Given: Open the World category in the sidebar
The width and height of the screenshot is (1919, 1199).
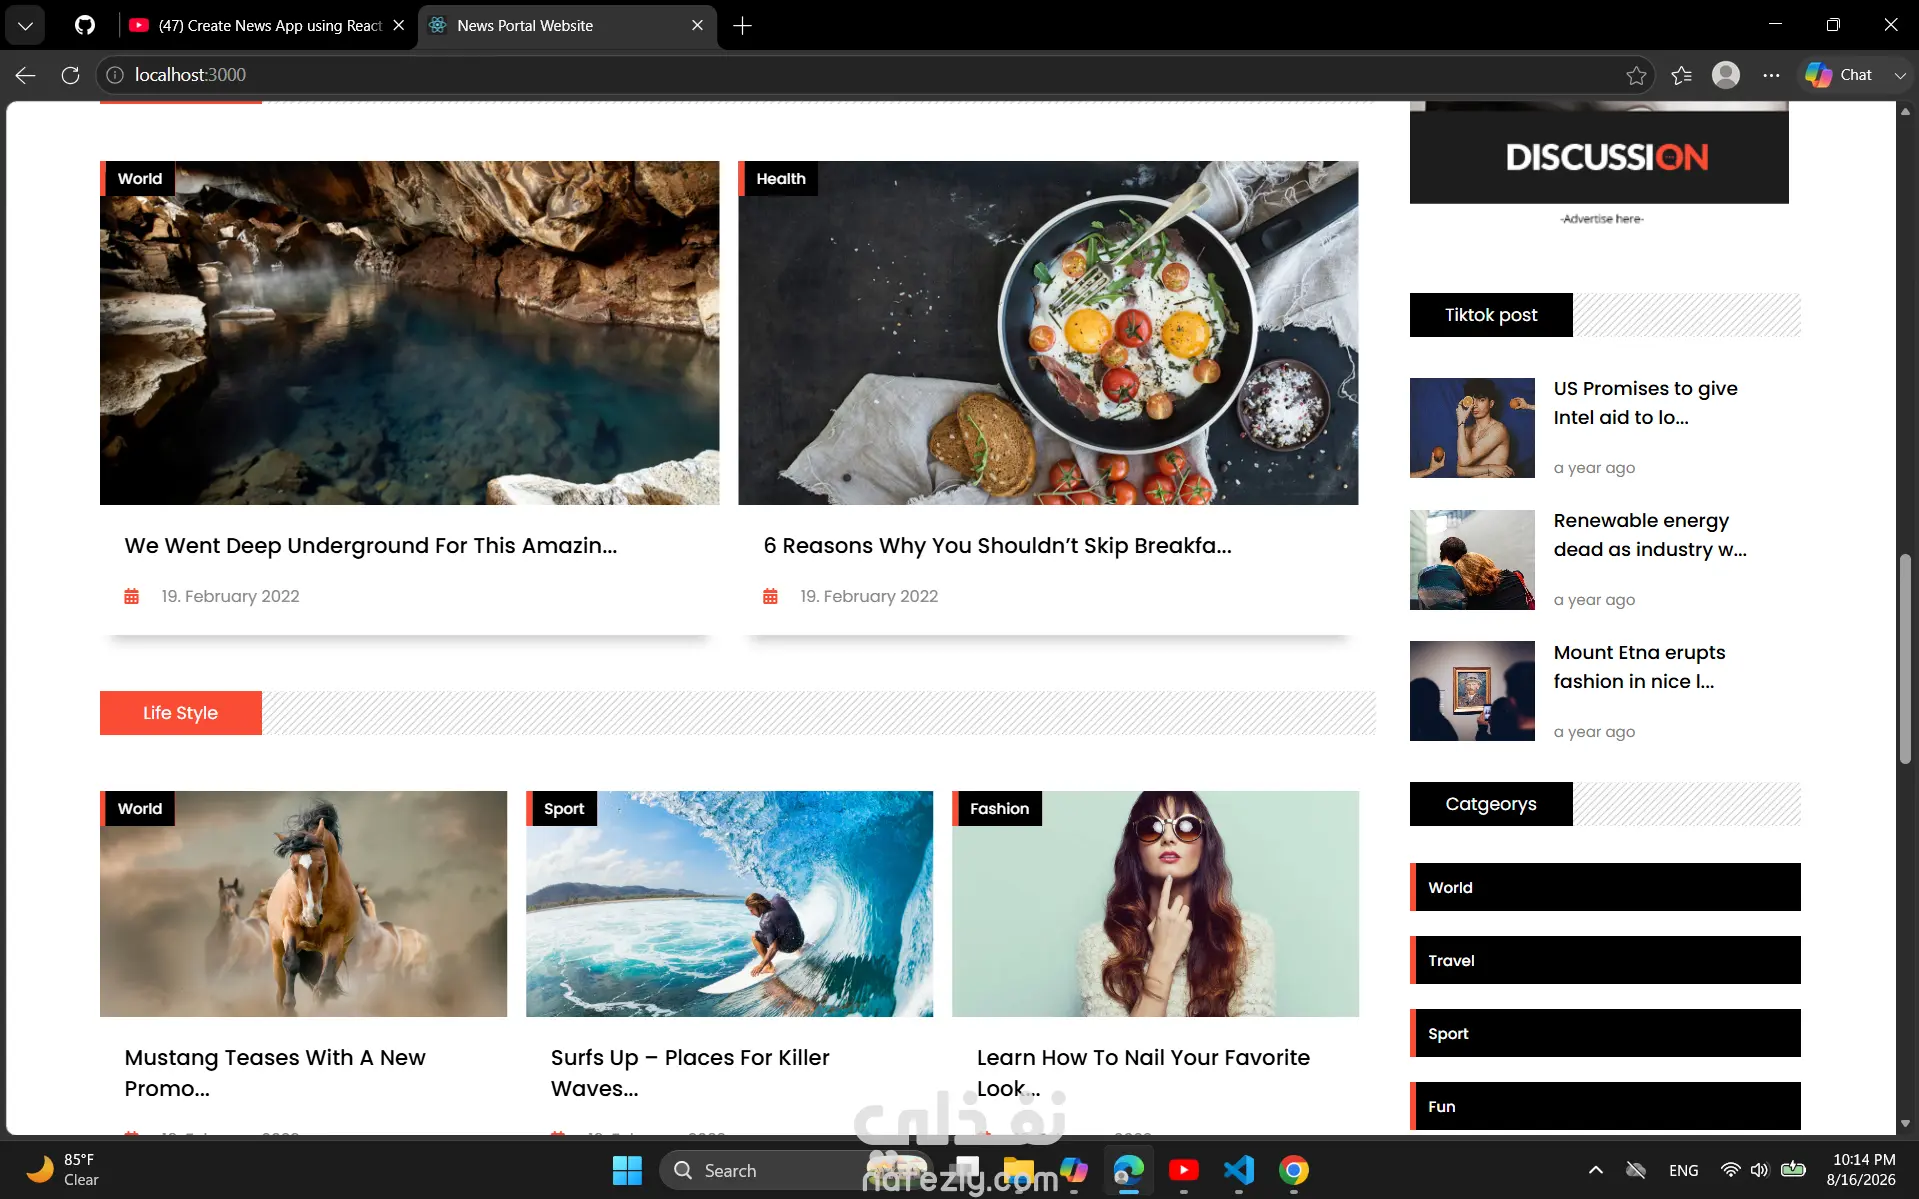Looking at the screenshot, I should pos(1605,887).
